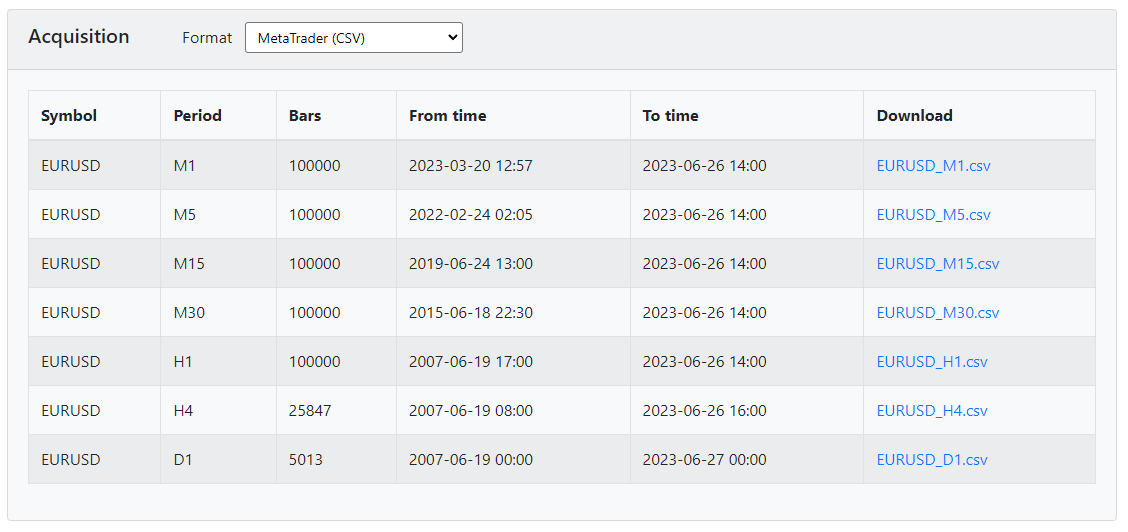This screenshot has width=1128, height=532.
Task: Download the EURUSD_M30.csv file
Action: click(937, 313)
